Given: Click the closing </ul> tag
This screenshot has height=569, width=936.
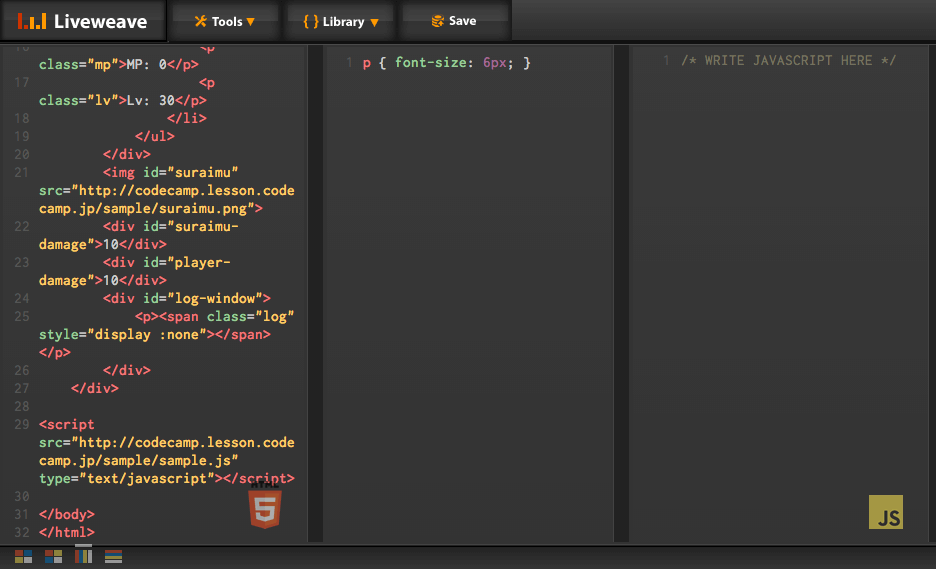Looking at the screenshot, I should tap(155, 136).
